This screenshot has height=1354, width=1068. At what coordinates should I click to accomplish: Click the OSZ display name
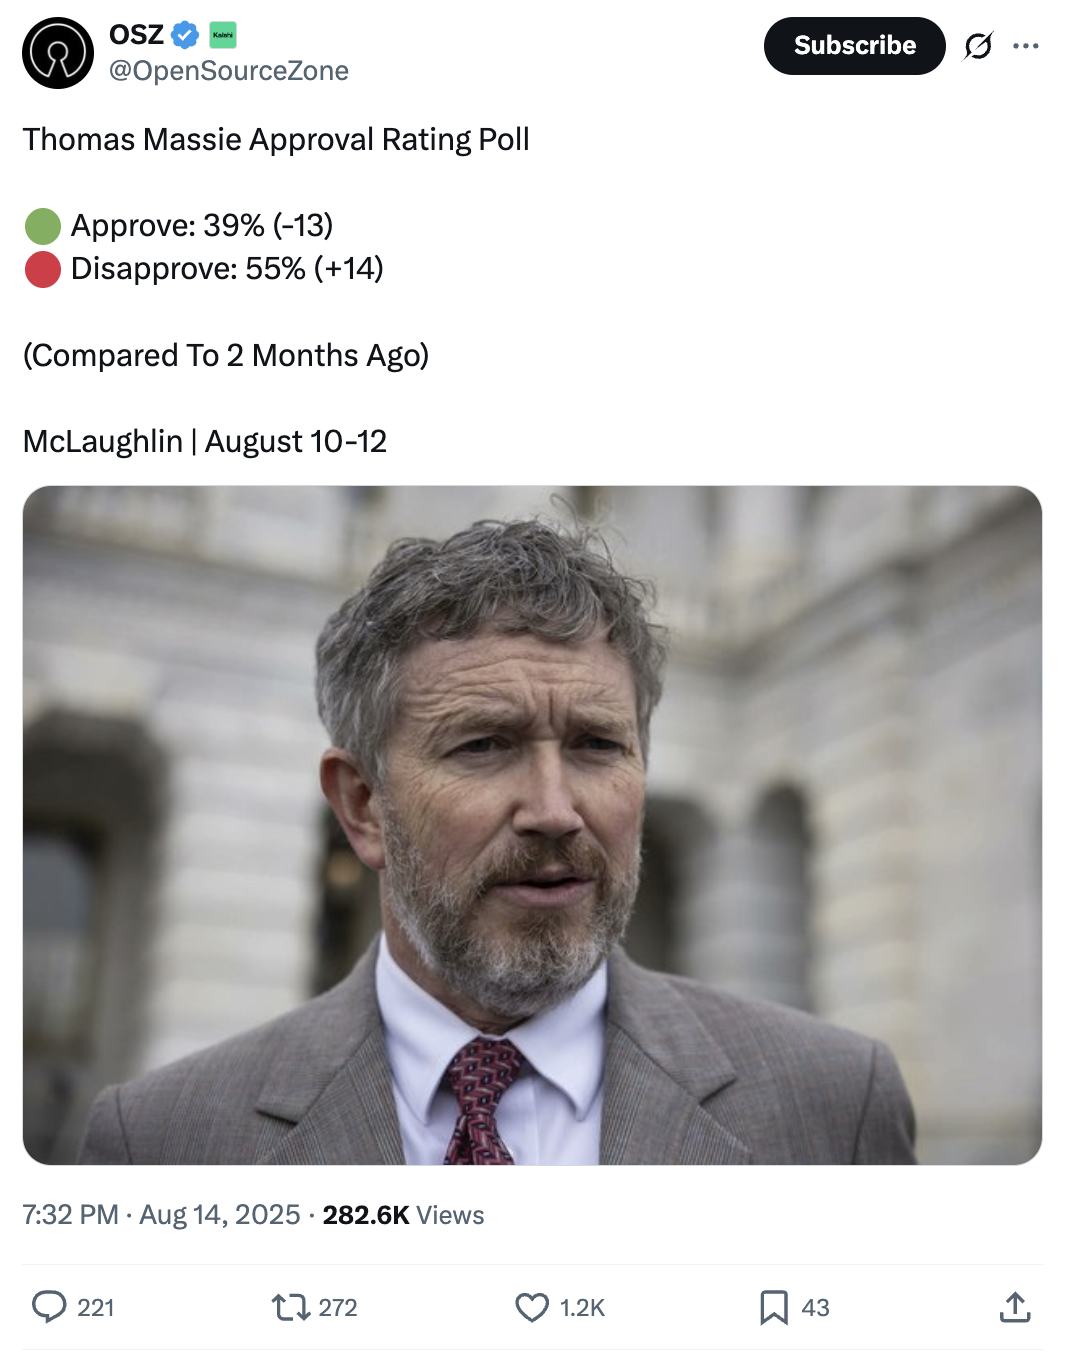pos(136,35)
